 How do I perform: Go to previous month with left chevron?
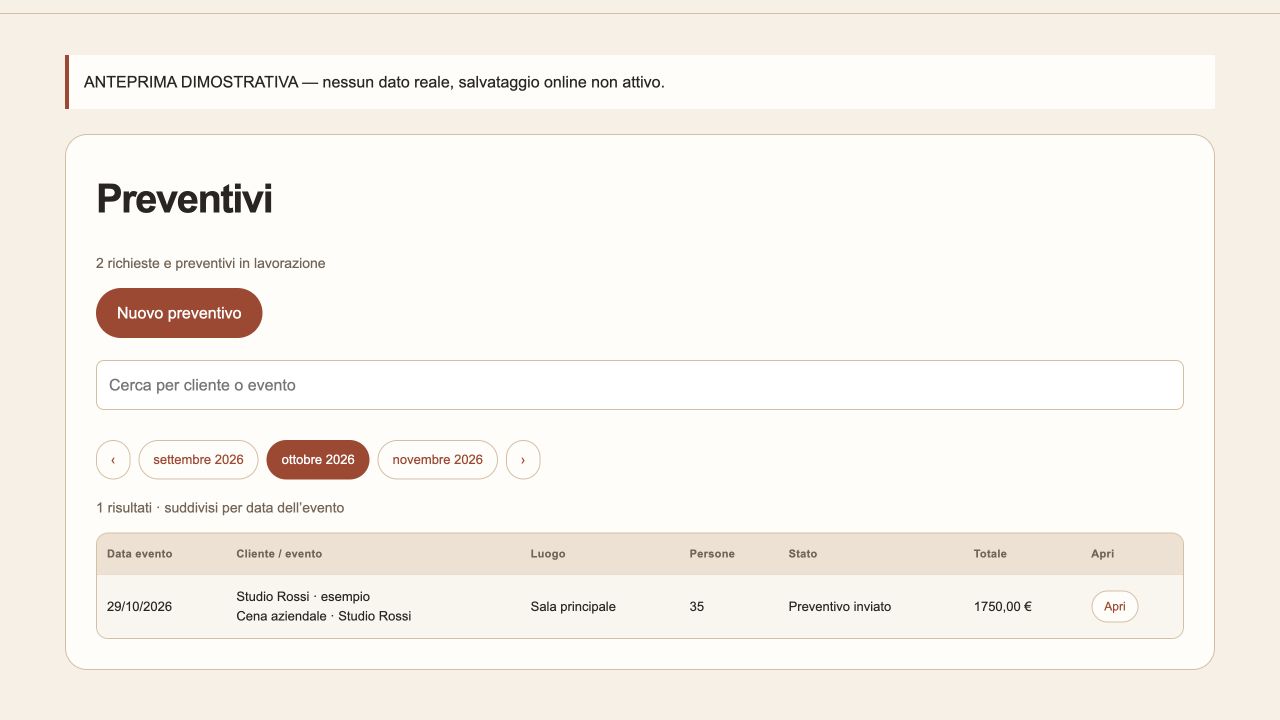click(x=113, y=460)
